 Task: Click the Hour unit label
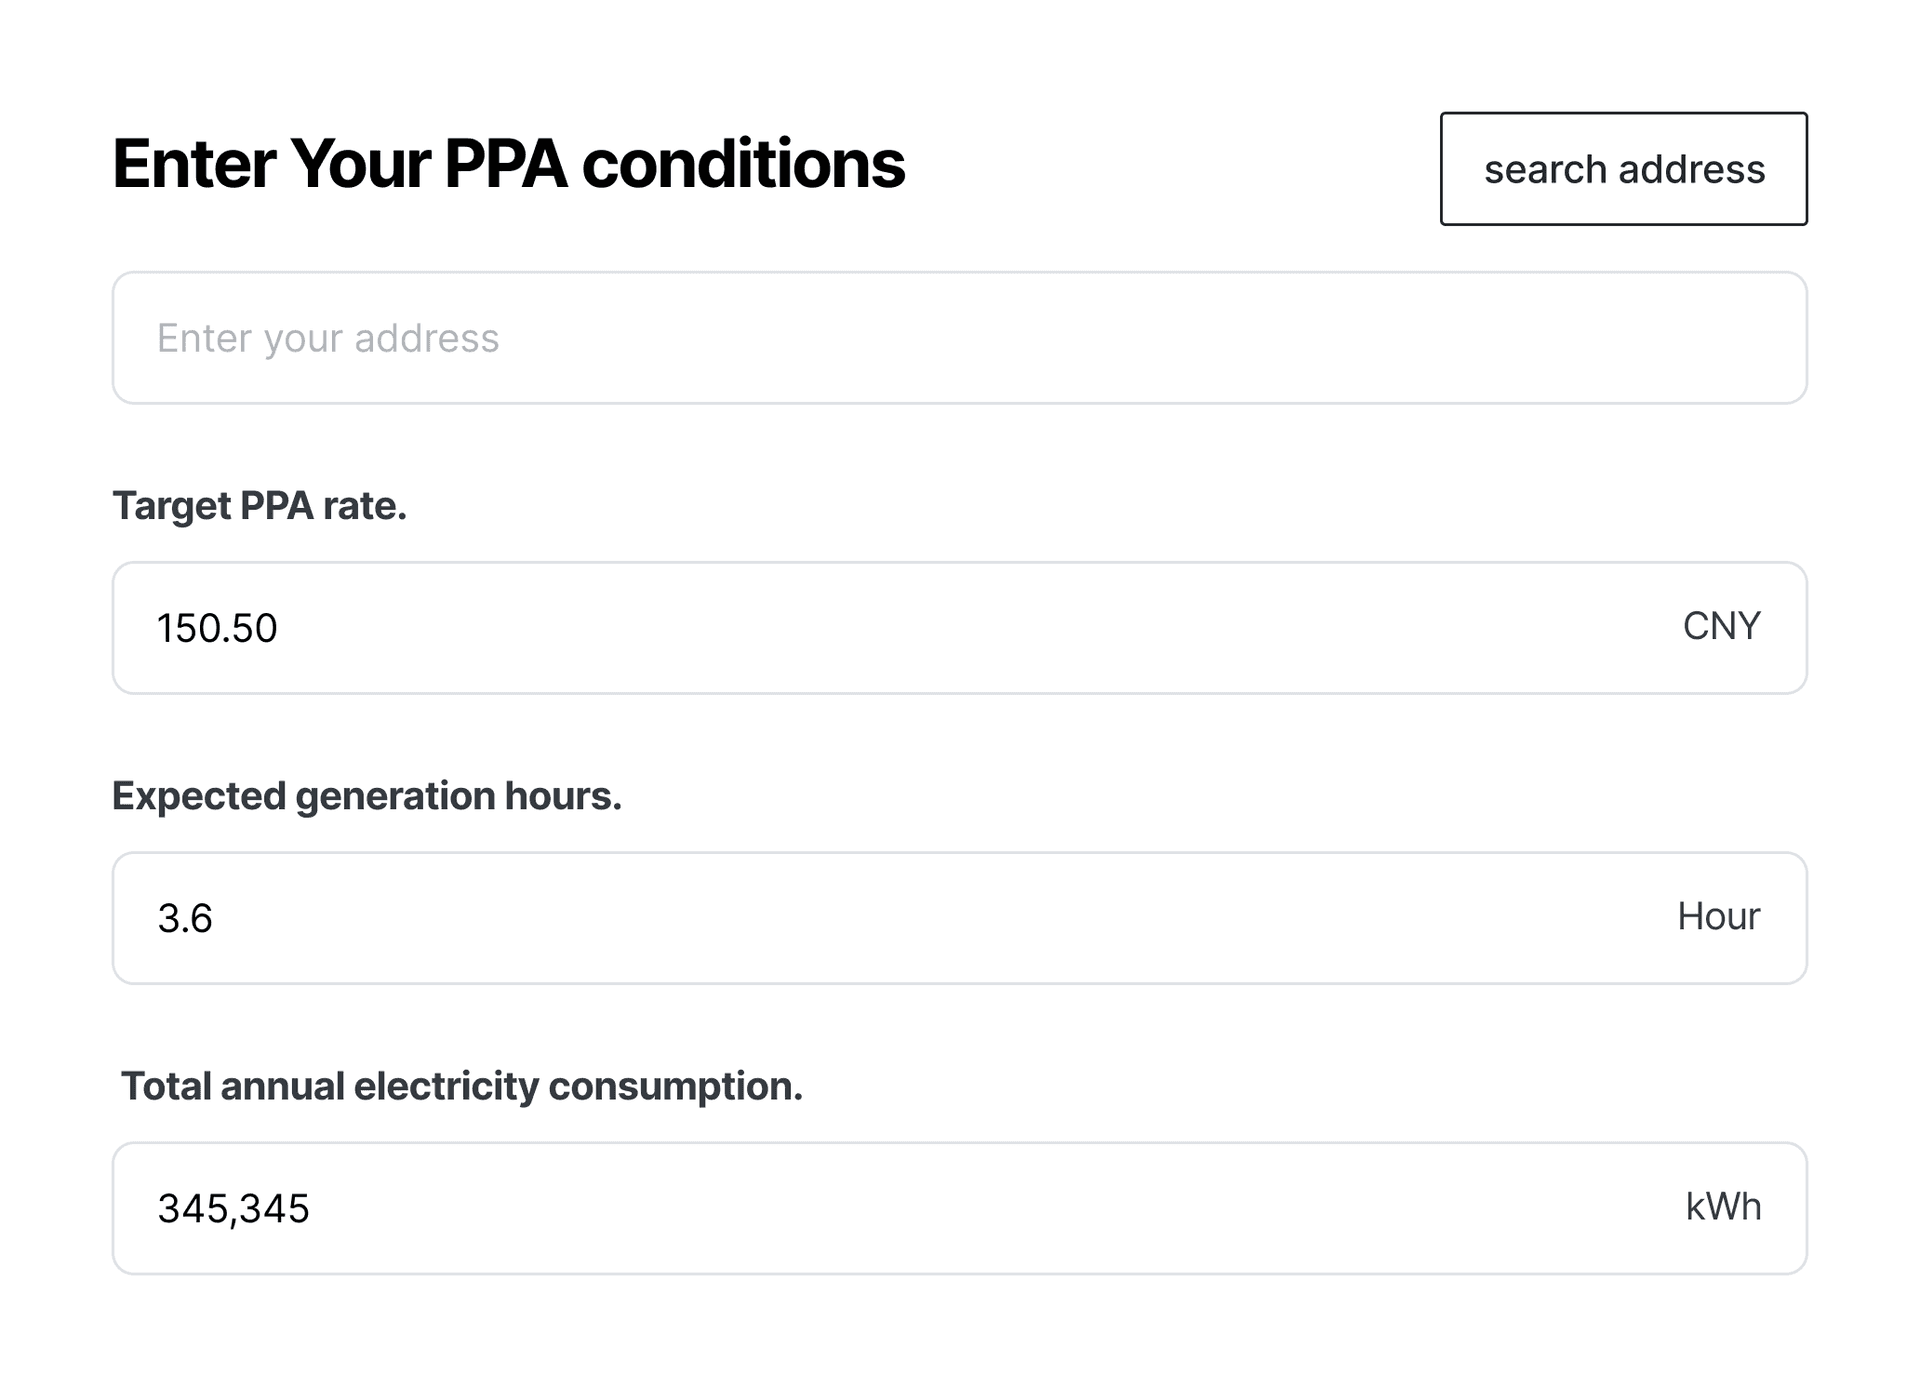1717,917
